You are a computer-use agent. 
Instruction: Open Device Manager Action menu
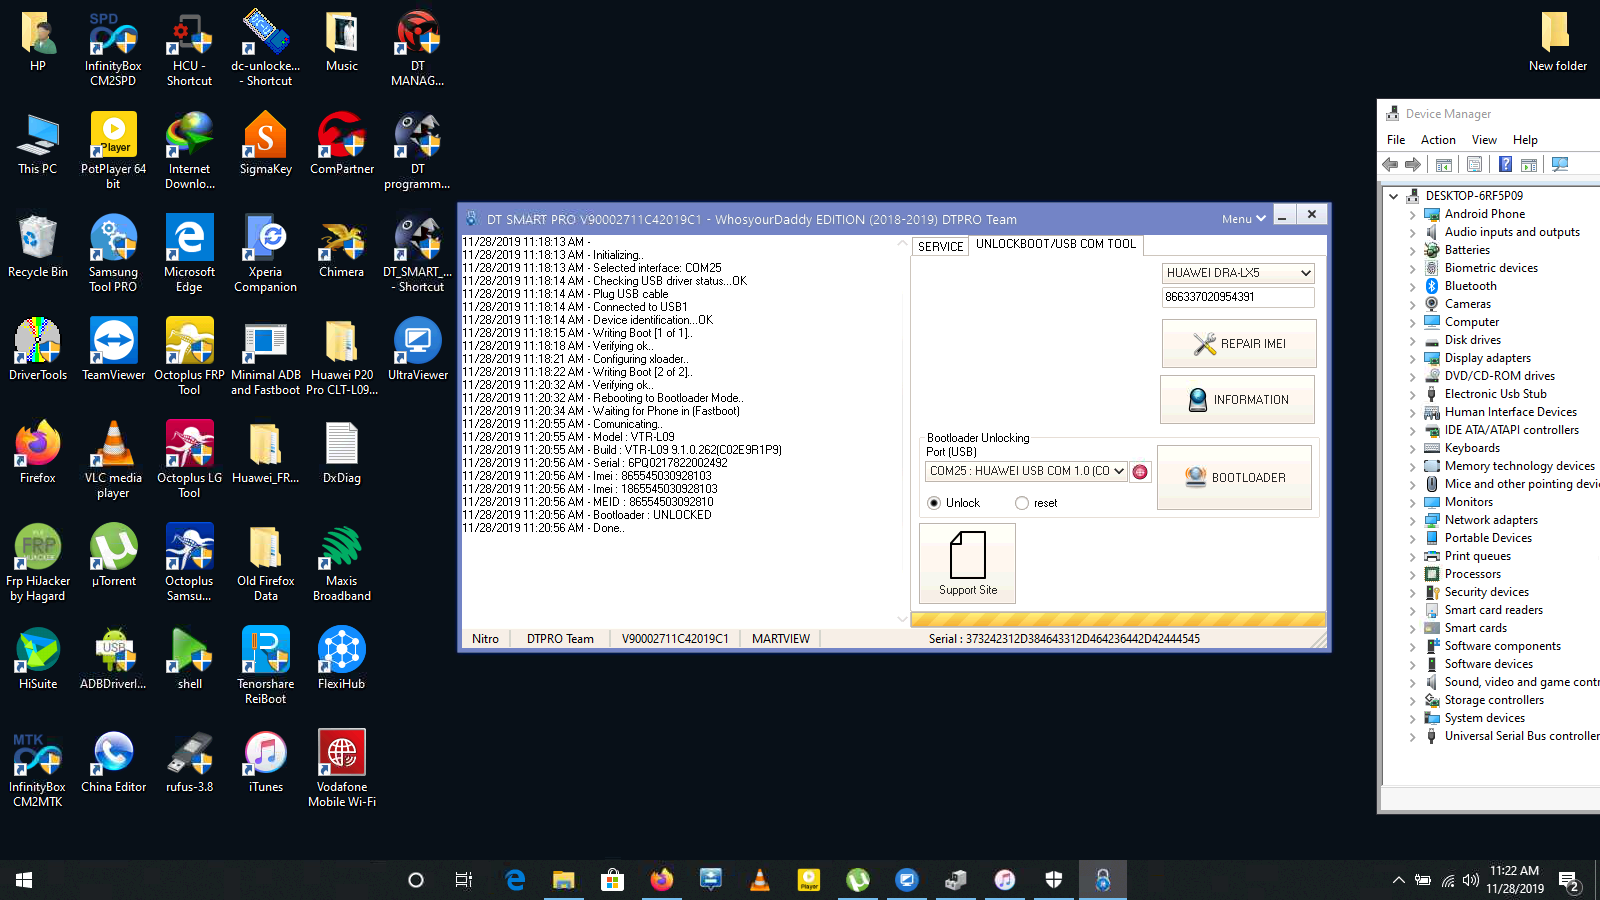(1438, 140)
